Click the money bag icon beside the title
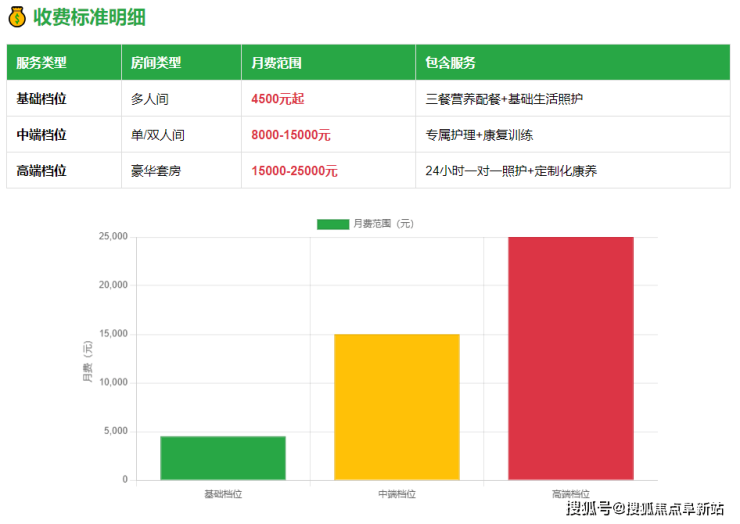Screen dimensions: 740x524 click(x=17, y=17)
